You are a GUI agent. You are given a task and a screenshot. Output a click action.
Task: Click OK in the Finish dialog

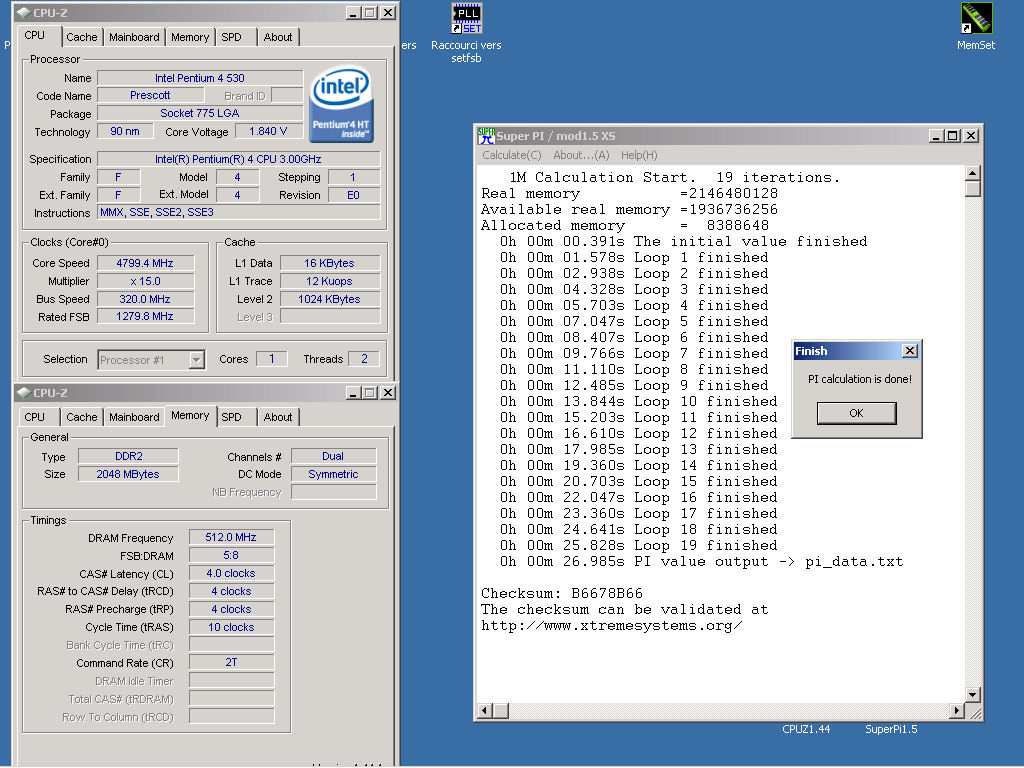point(856,413)
